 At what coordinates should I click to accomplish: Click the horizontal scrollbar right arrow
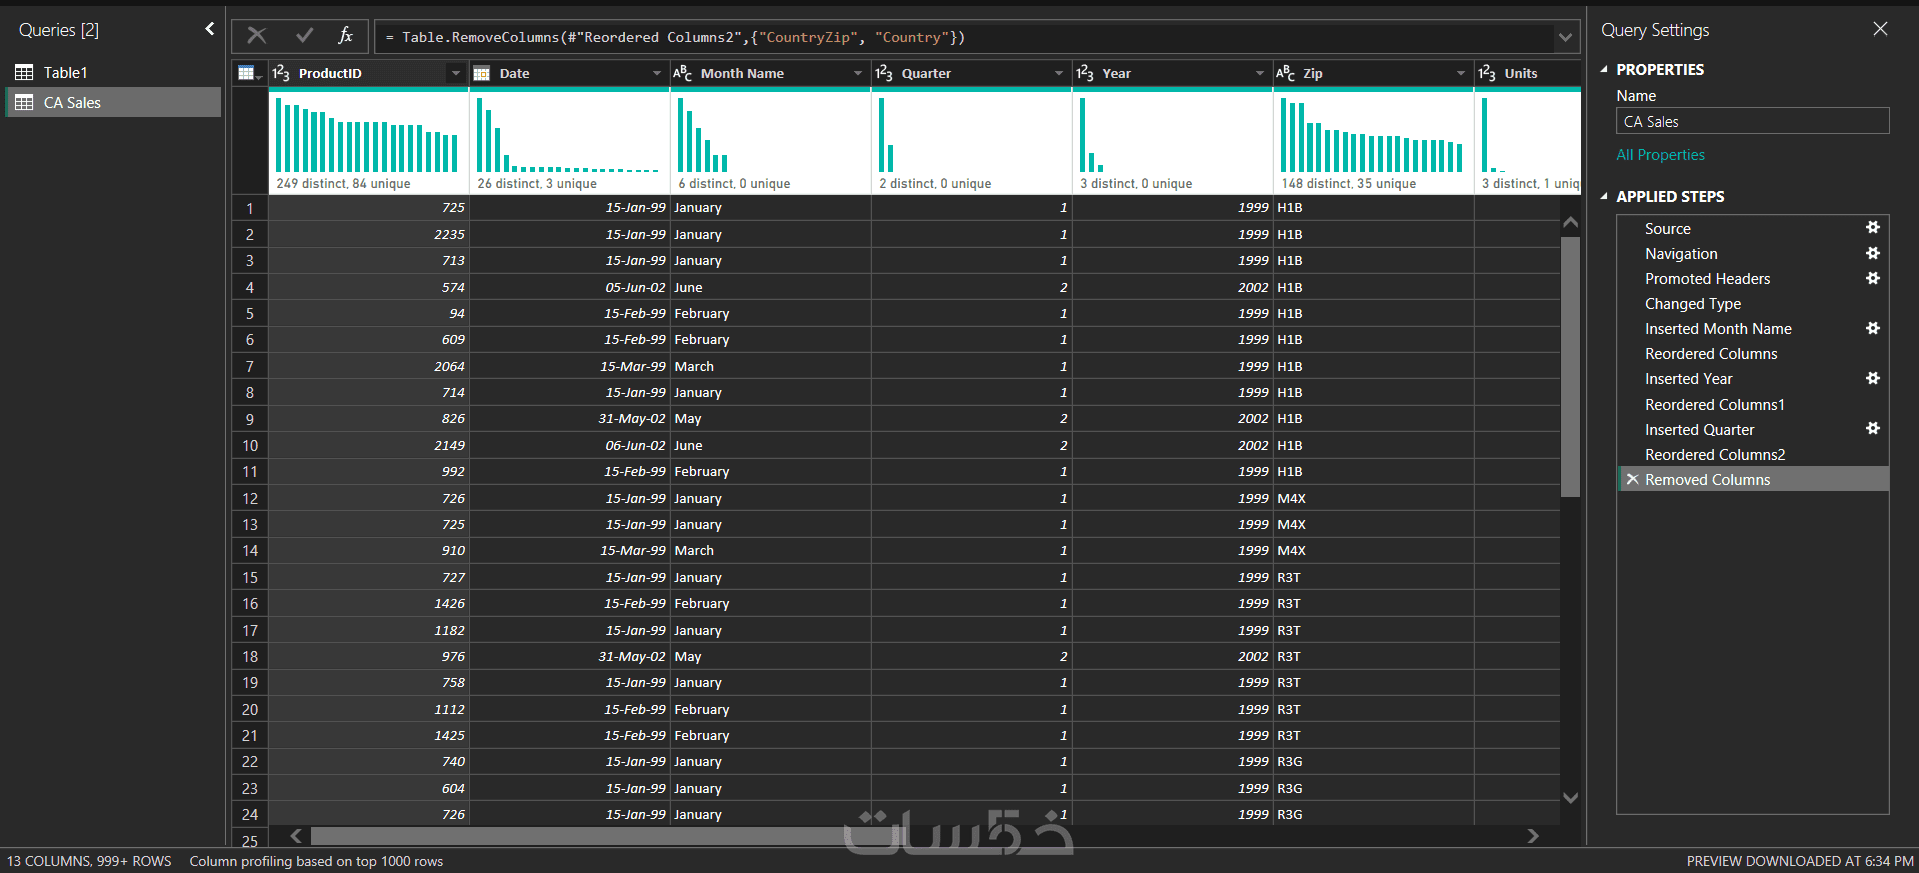point(1533,836)
